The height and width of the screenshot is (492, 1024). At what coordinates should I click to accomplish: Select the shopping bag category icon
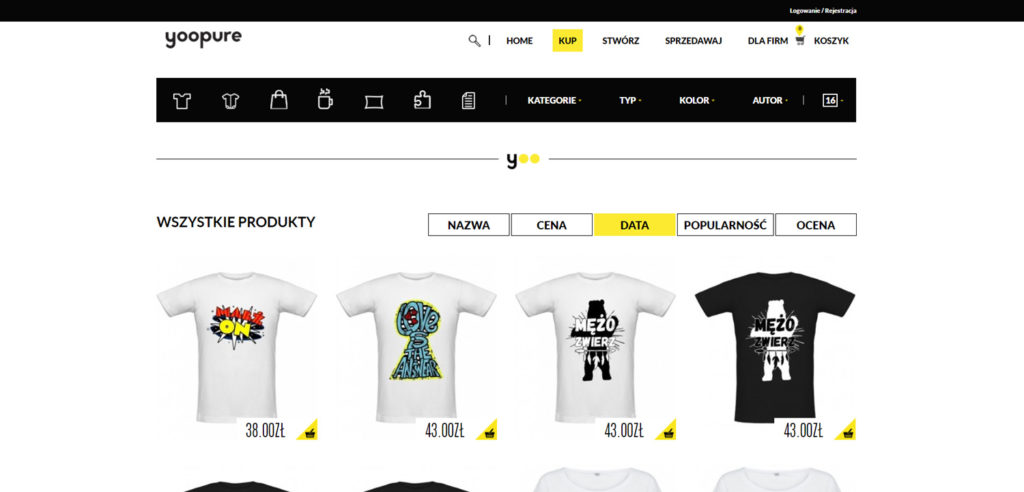tap(279, 100)
